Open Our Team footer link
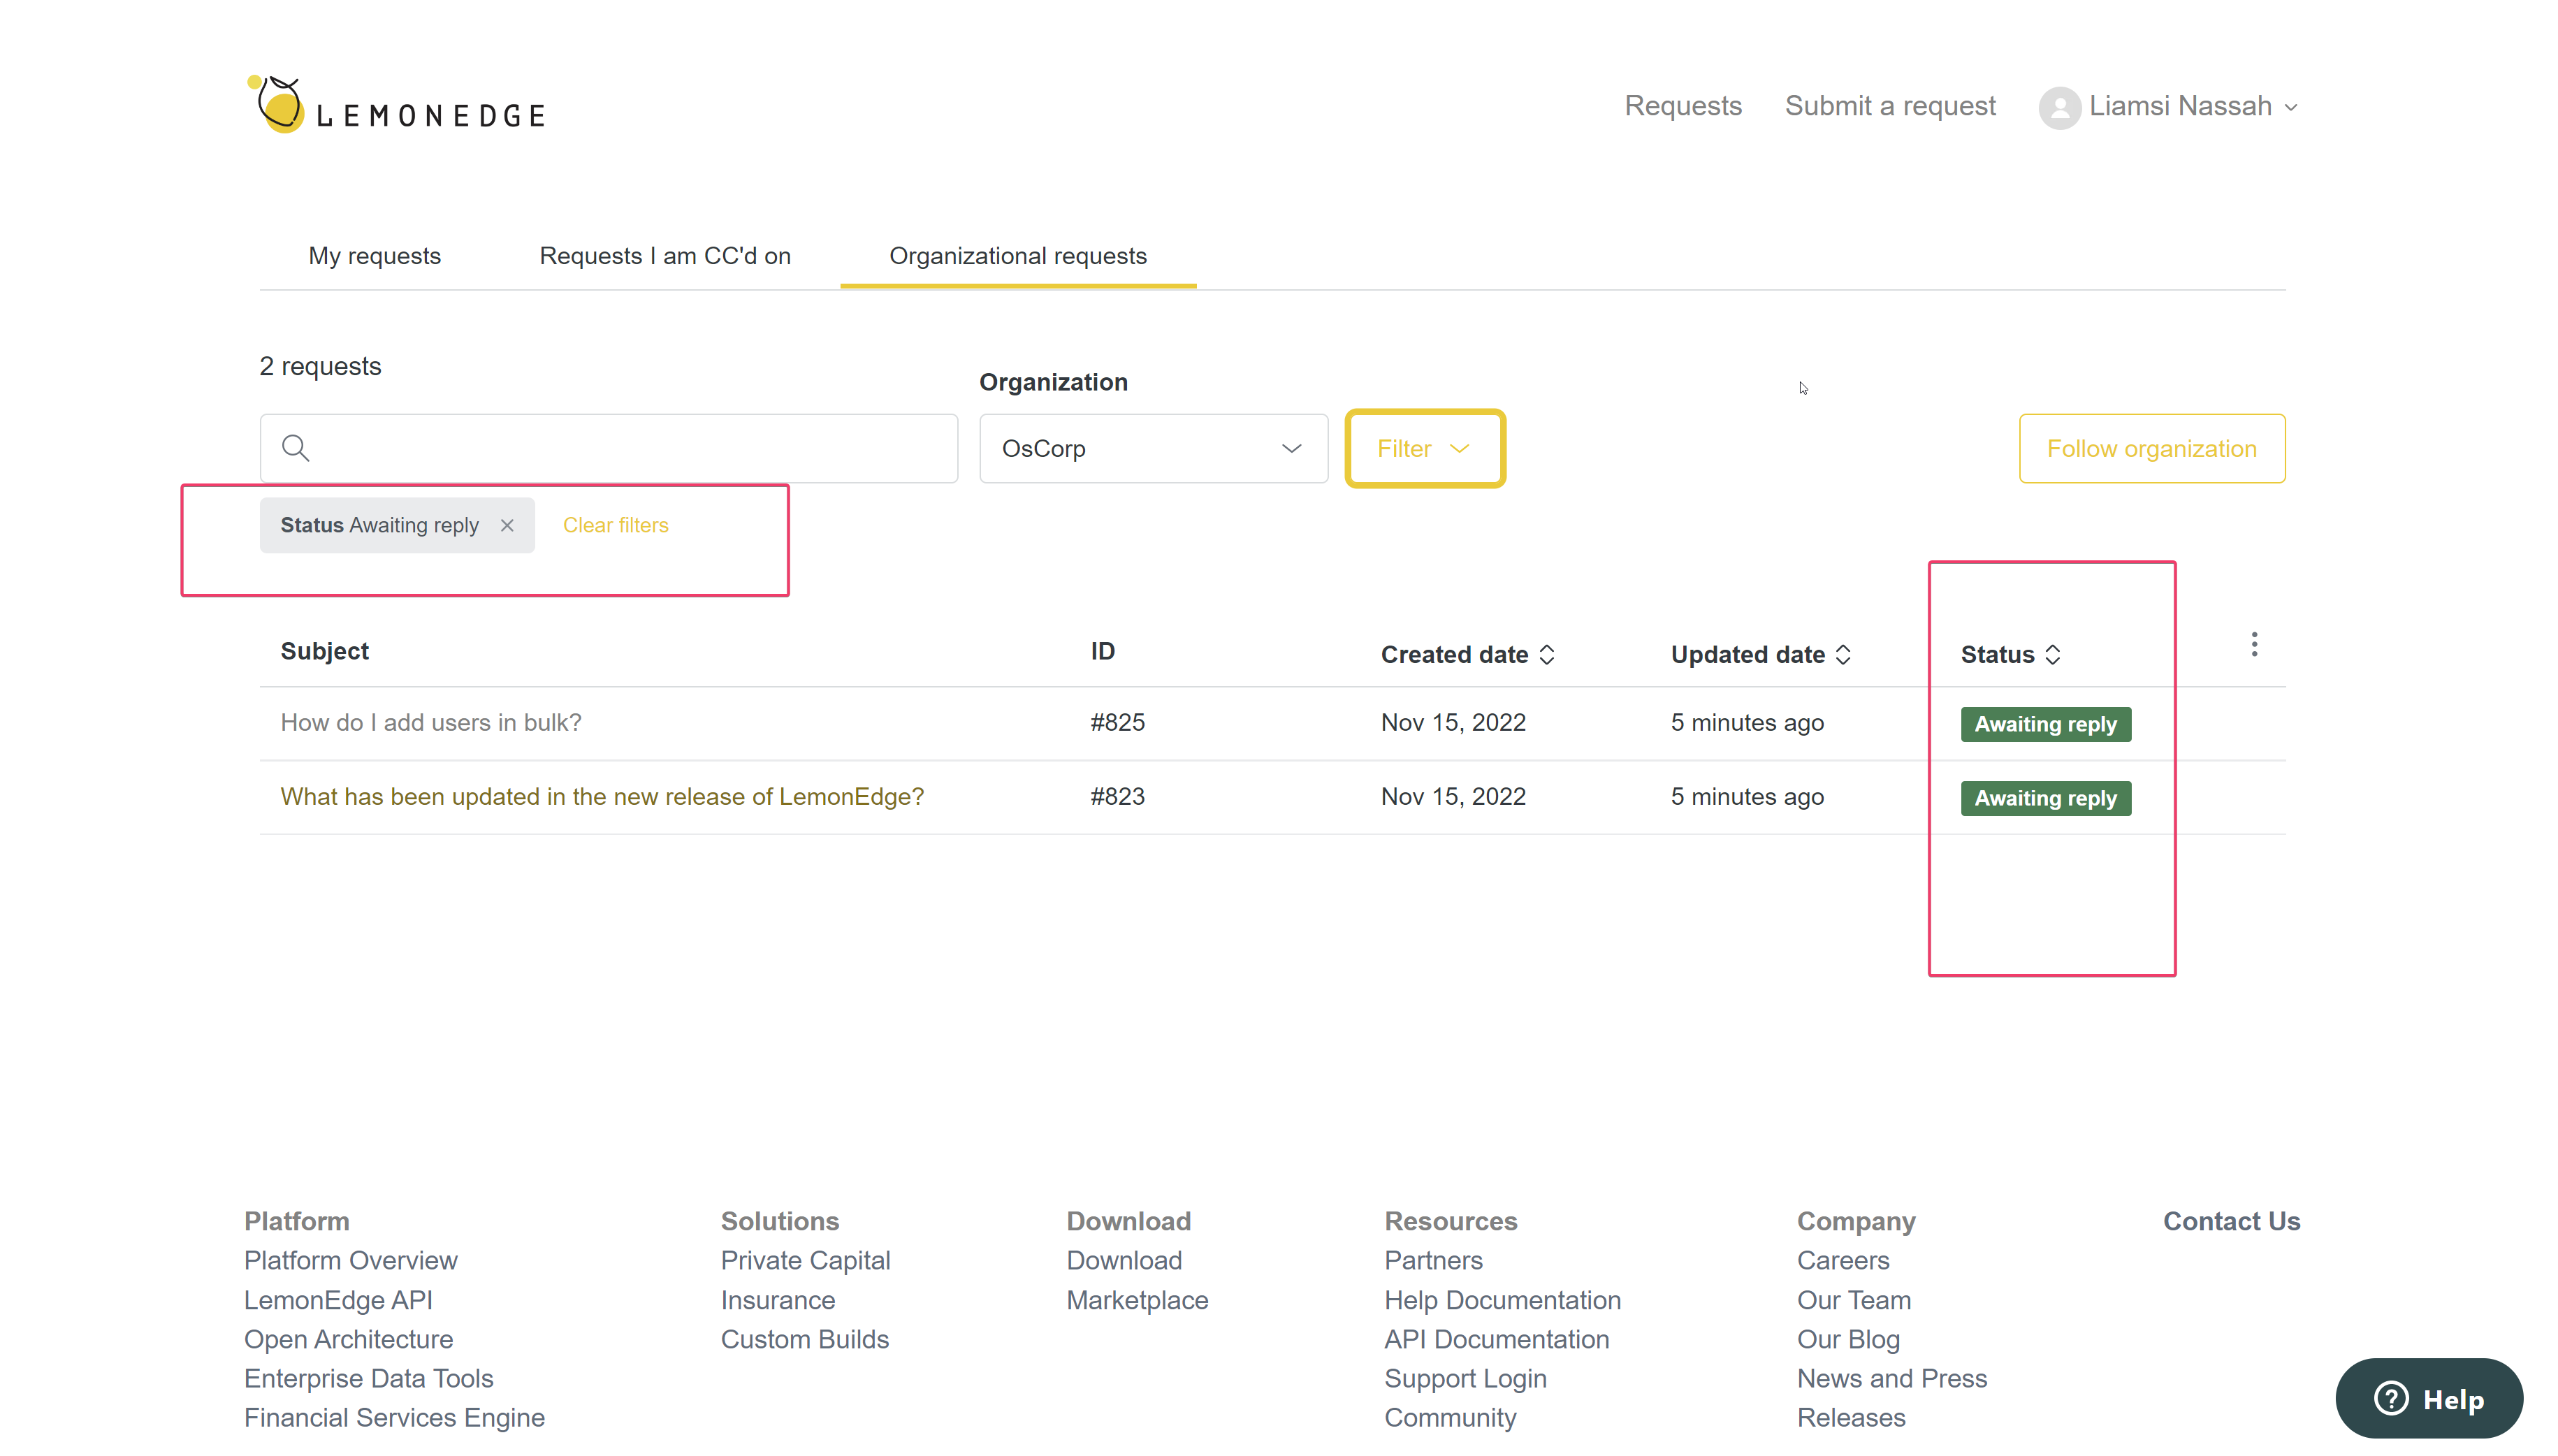This screenshot has width=2558, height=1456. coord(1853,1300)
